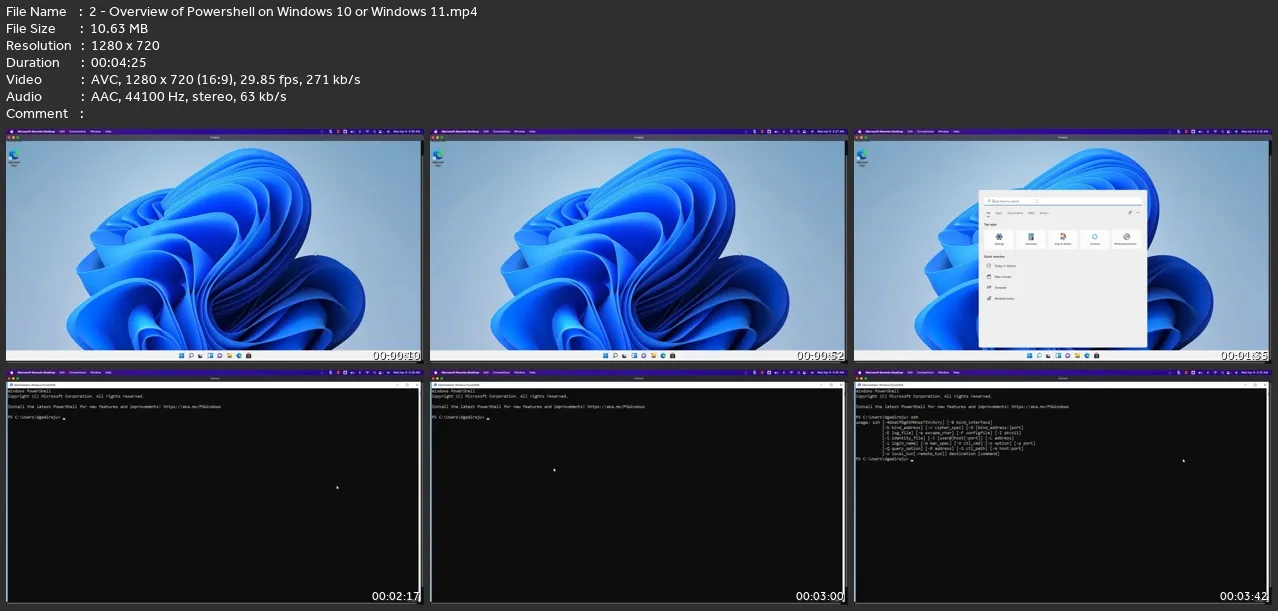Open the Cortana app tile in the search panel
This screenshot has height=611, width=1278.
tap(1095, 239)
